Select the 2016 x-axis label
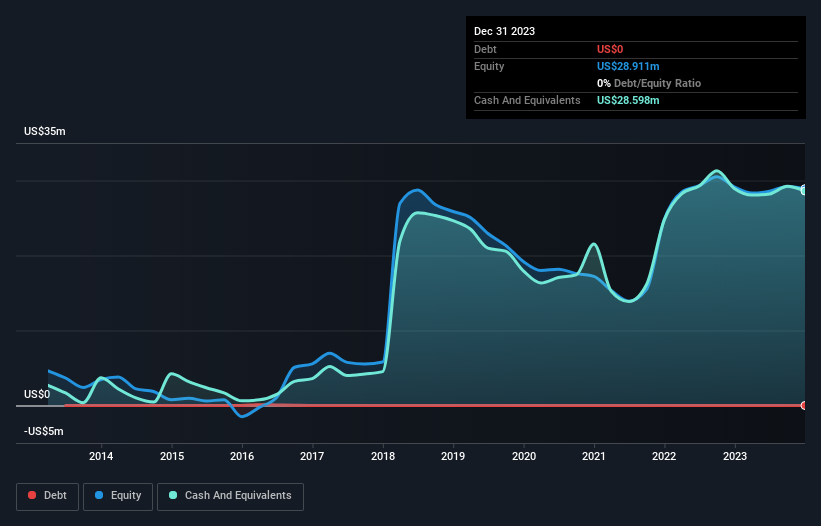 tap(242, 456)
